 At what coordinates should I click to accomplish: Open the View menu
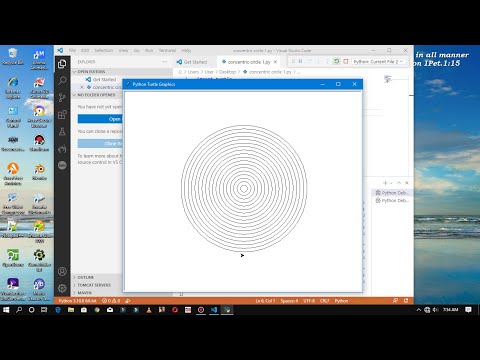point(123,50)
